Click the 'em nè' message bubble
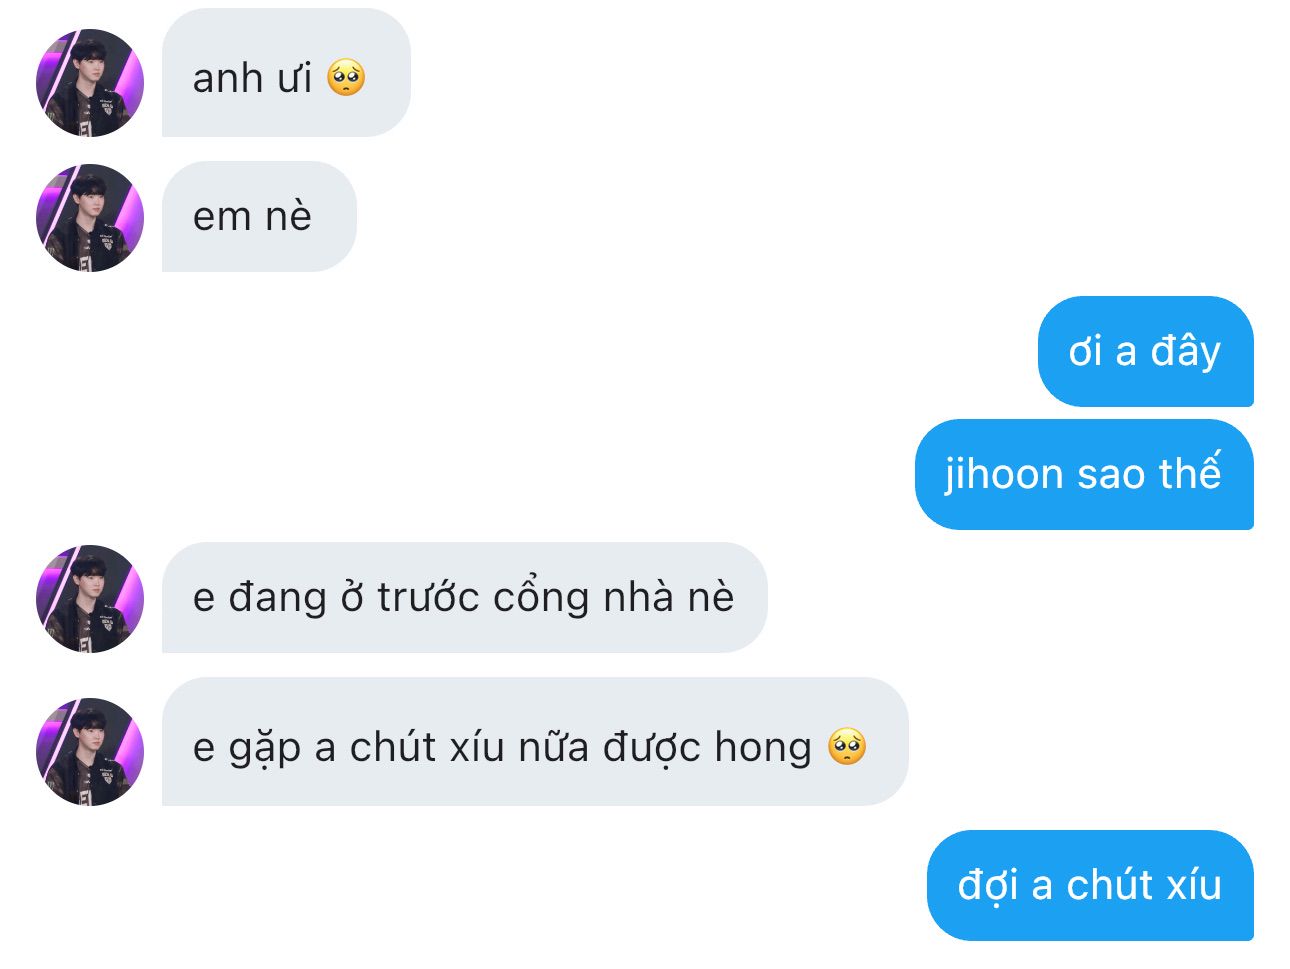The width and height of the screenshot is (1290, 969). 259,216
